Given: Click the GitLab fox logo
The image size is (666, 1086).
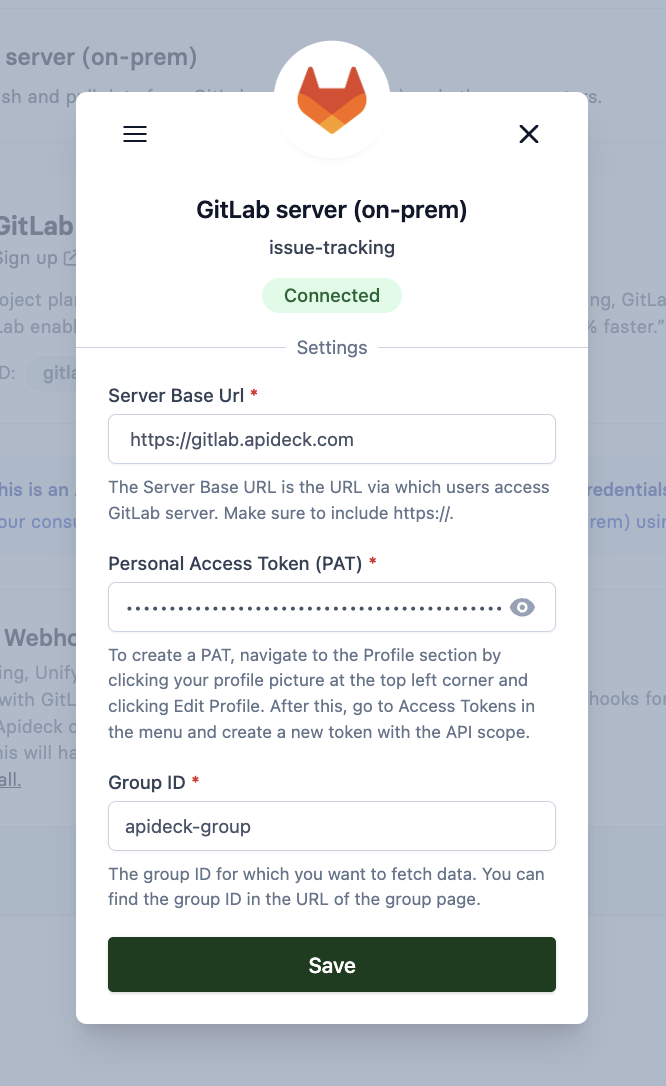Looking at the screenshot, I should click(332, 97).
